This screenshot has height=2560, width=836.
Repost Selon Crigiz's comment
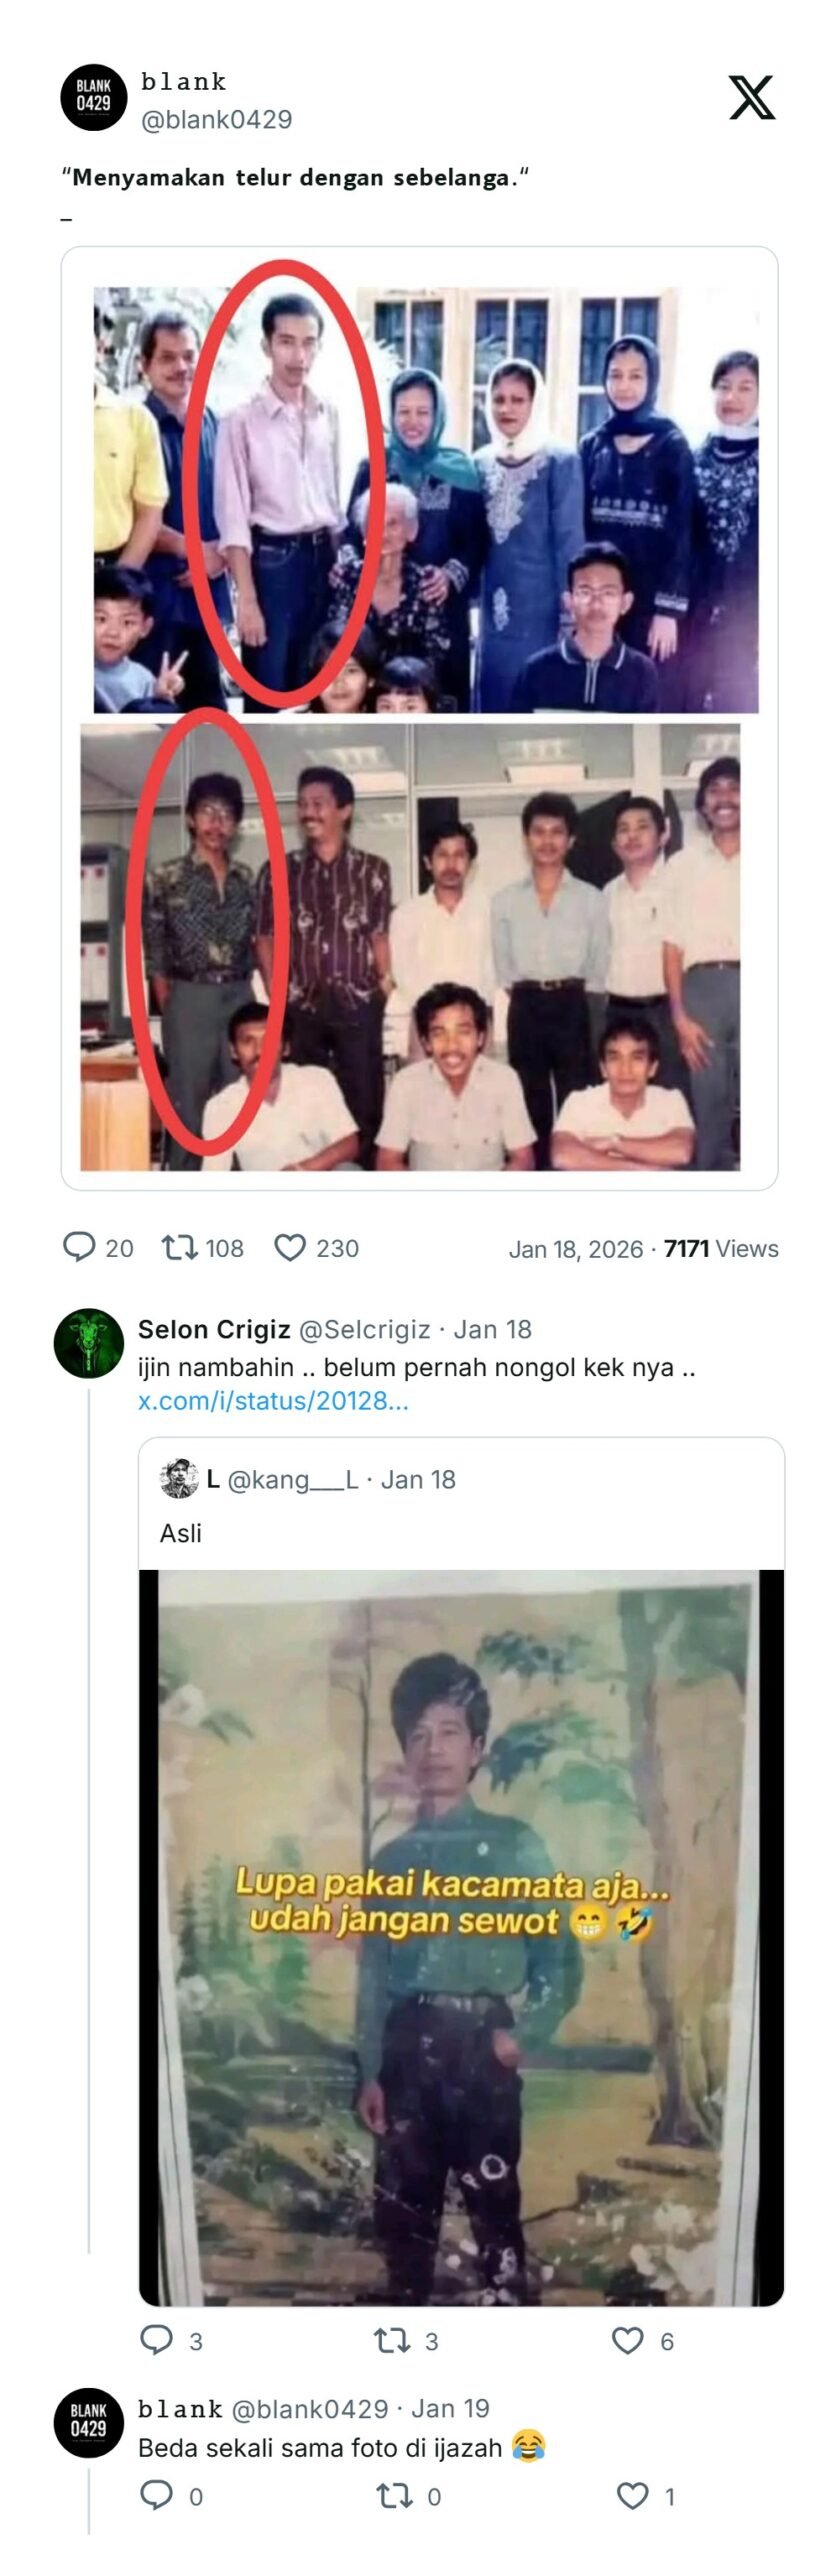[x=391, y=2339]
